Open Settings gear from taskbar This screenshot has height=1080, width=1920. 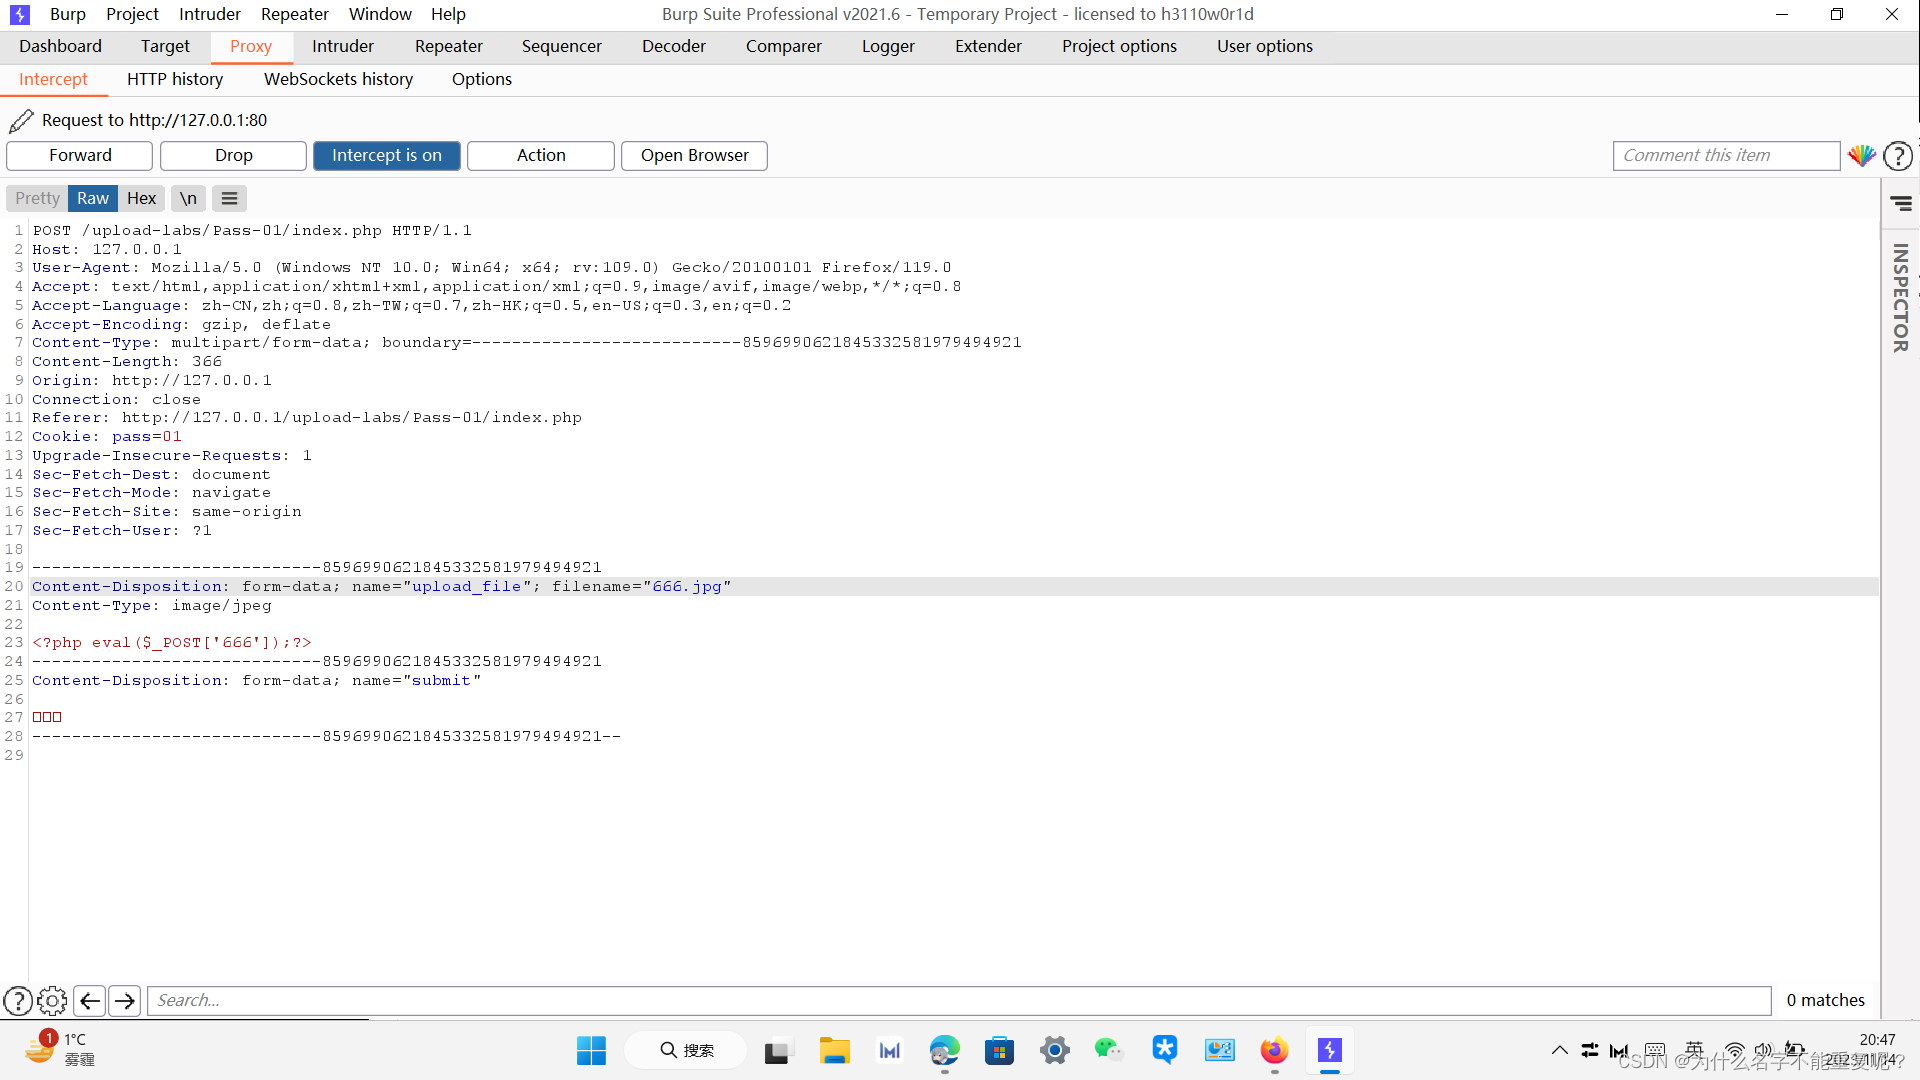(1054, 1051)
